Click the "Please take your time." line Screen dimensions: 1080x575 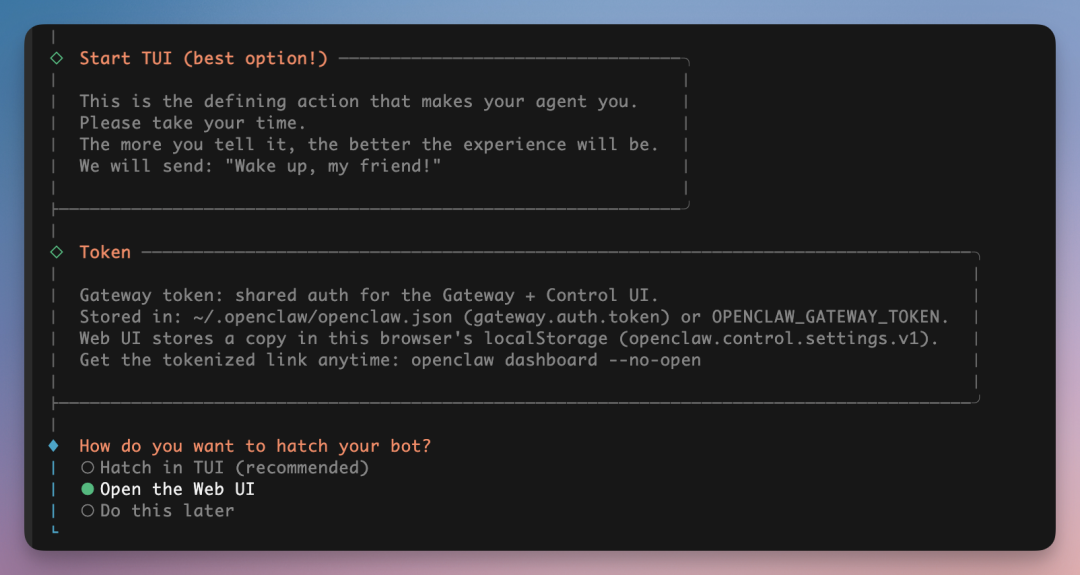coord(193,123)
